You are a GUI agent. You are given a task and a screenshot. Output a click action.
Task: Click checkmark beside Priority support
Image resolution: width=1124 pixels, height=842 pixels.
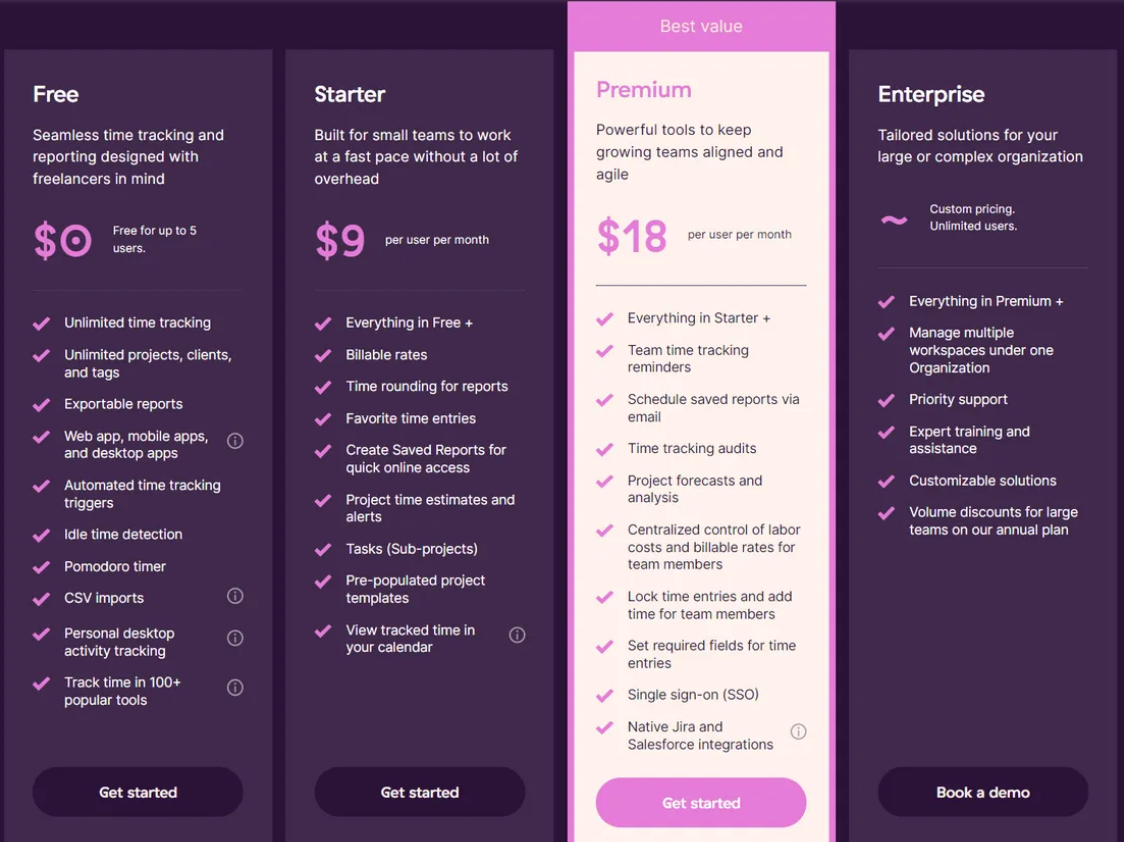(x=887, y=400)
